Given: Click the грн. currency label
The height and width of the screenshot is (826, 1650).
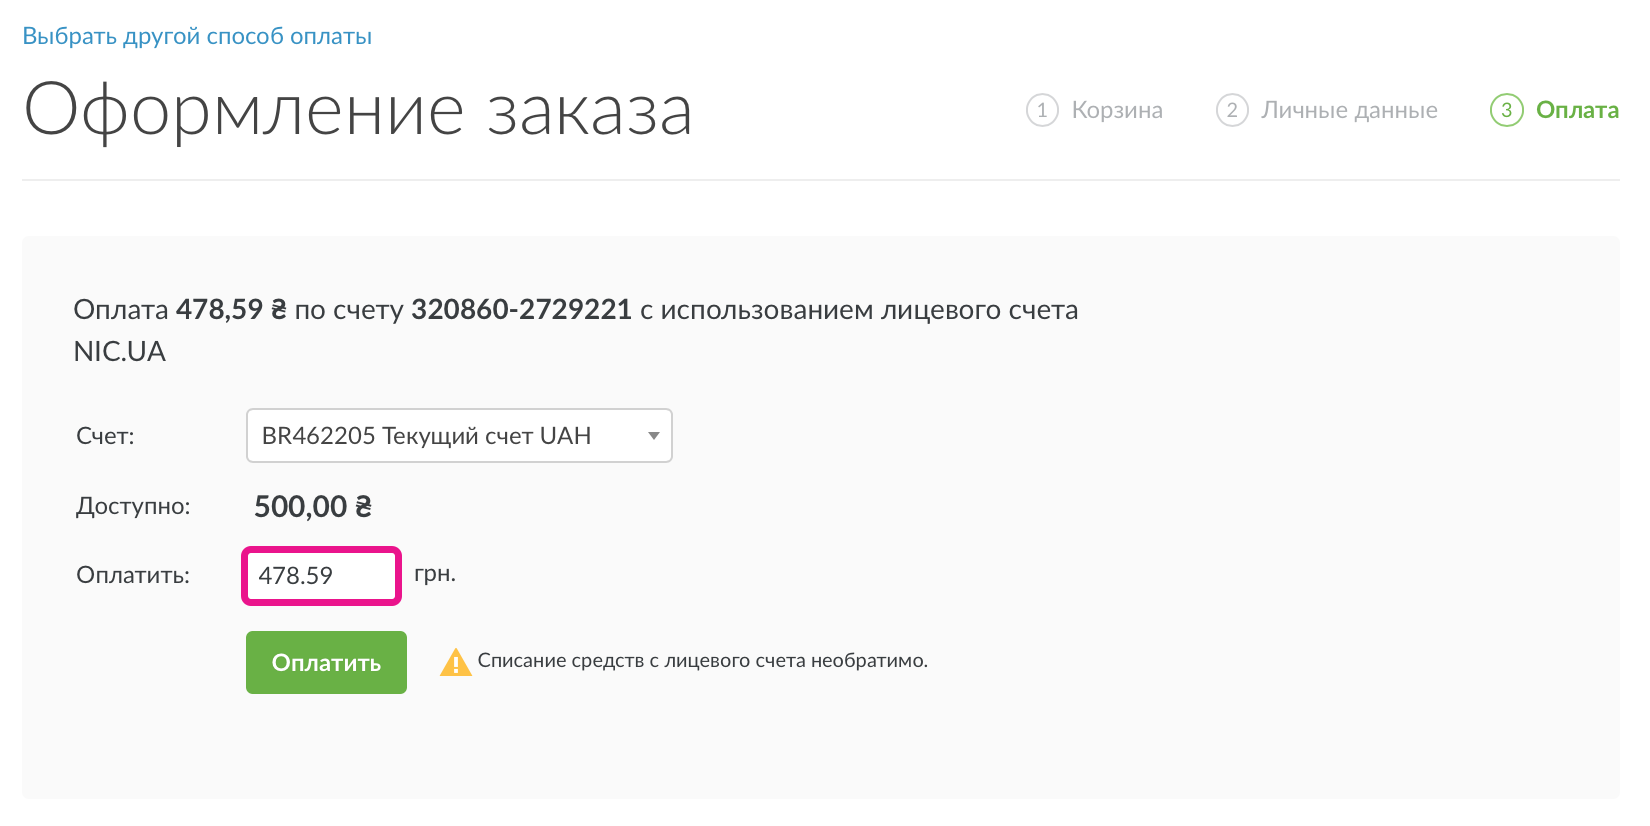Looking at the screenshot, I should coord(435,574).
